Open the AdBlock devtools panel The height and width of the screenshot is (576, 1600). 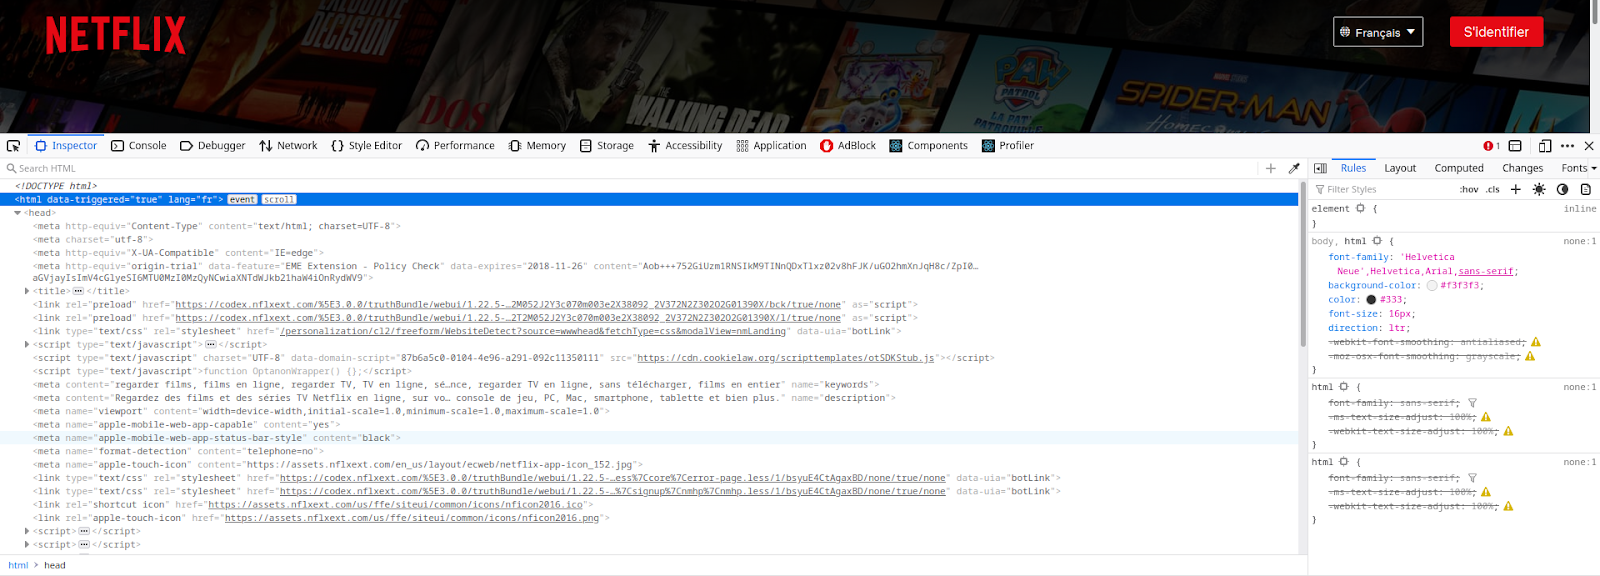[848, 146]
